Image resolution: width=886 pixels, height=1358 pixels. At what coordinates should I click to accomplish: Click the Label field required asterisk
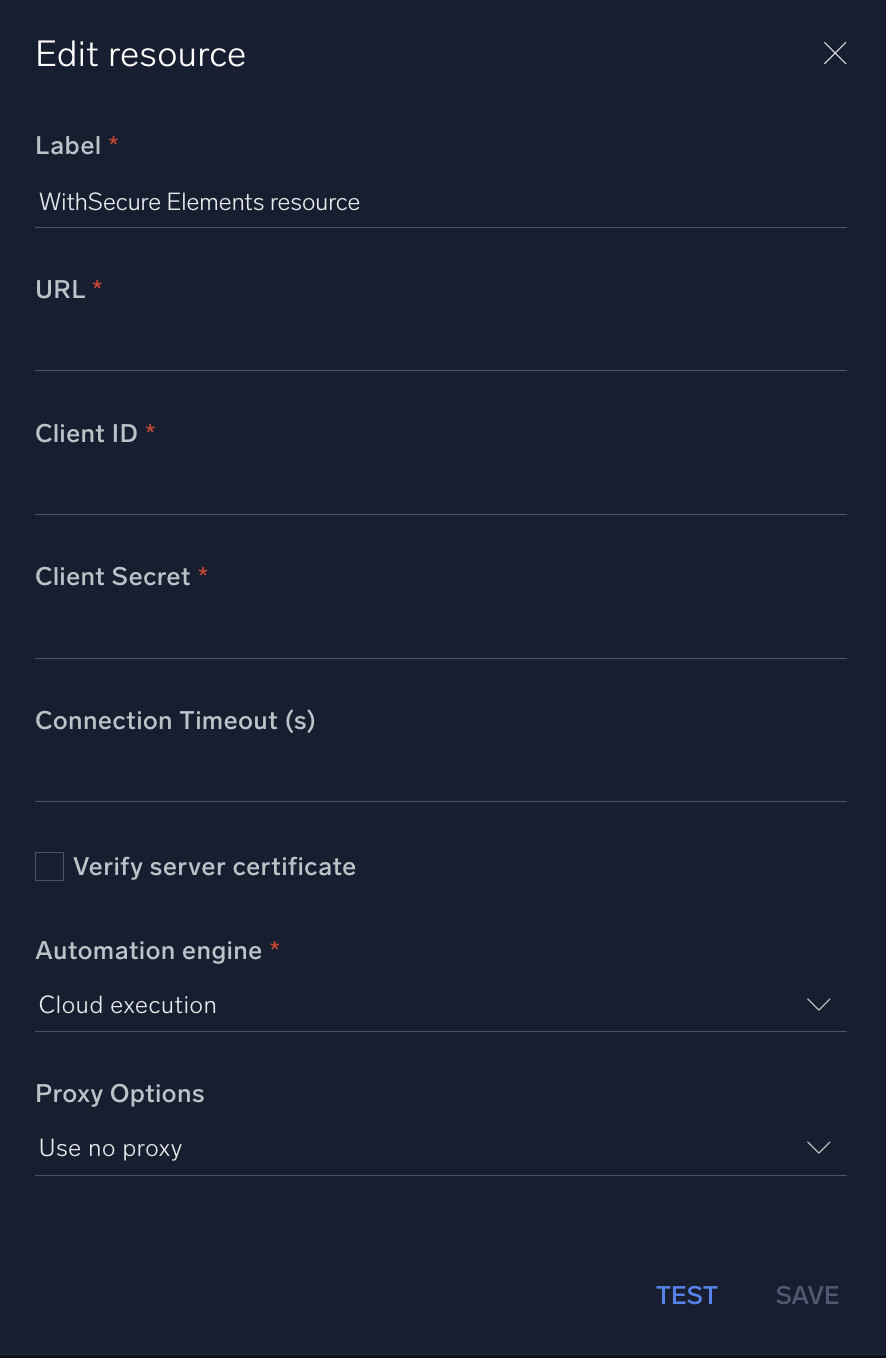[x=112, y=145]
